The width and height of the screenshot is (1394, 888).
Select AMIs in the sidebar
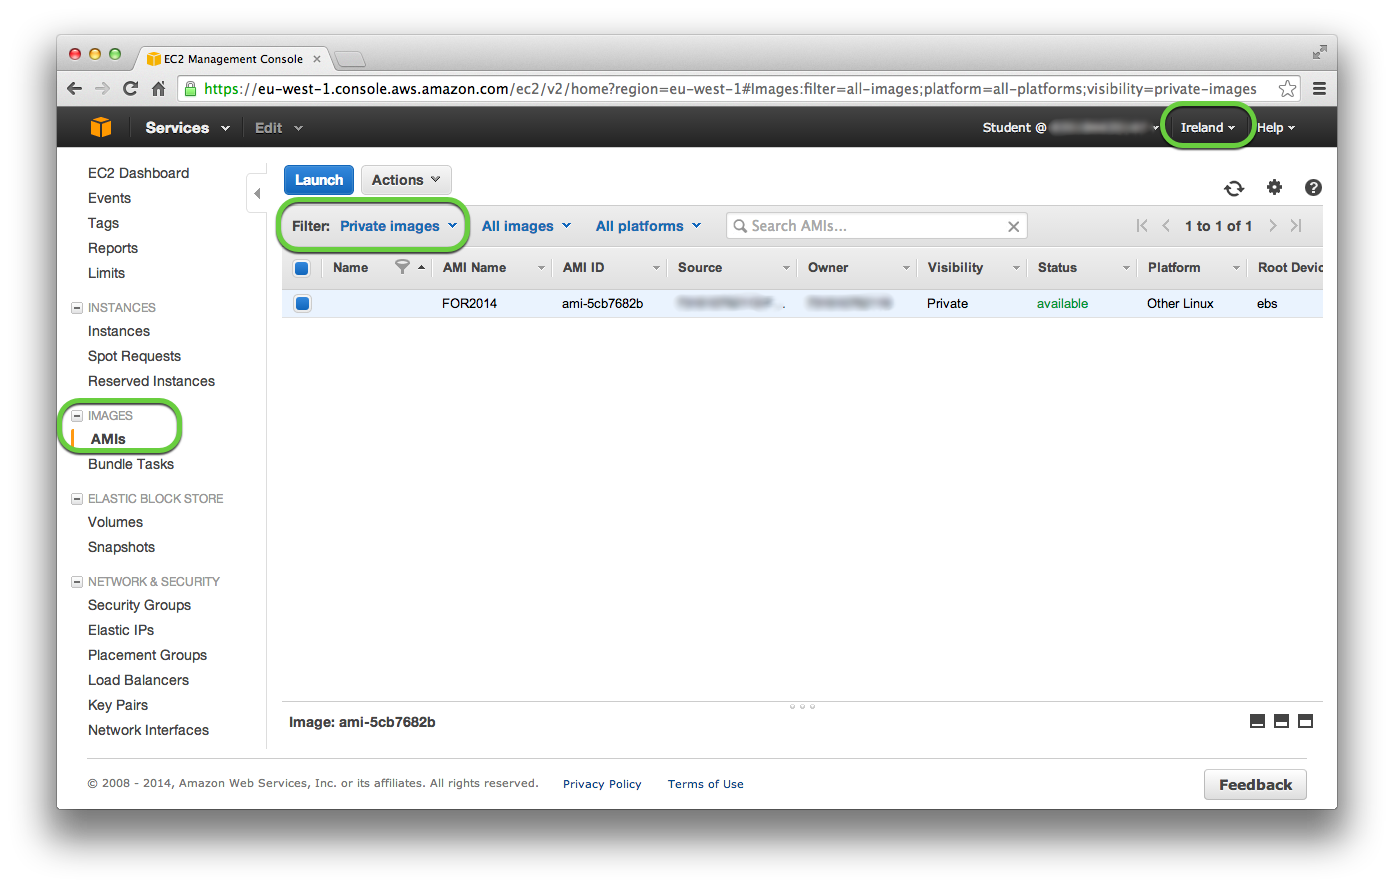[x=108, y=439]
